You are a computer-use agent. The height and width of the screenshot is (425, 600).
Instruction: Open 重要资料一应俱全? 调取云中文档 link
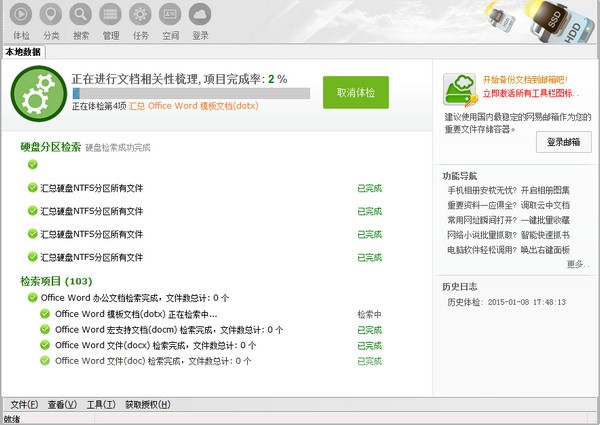tap(509, 205)
